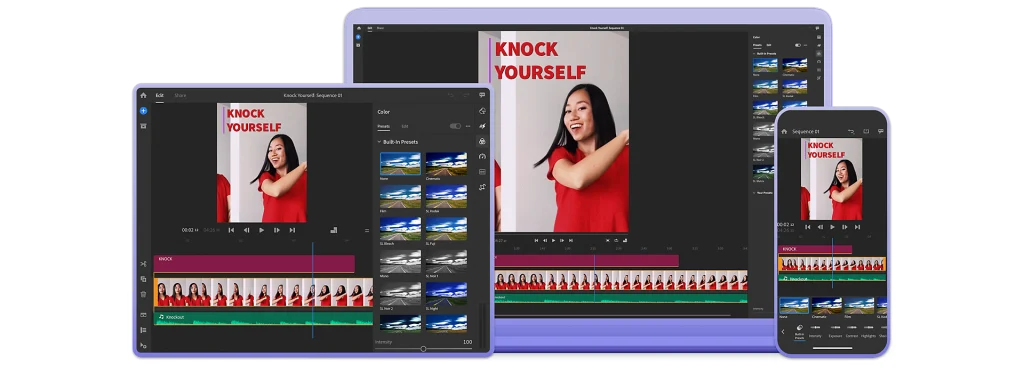Change aspect ratio icon below the tablet preview
Screen dimensions: 1024x381
tap(334, 230)
